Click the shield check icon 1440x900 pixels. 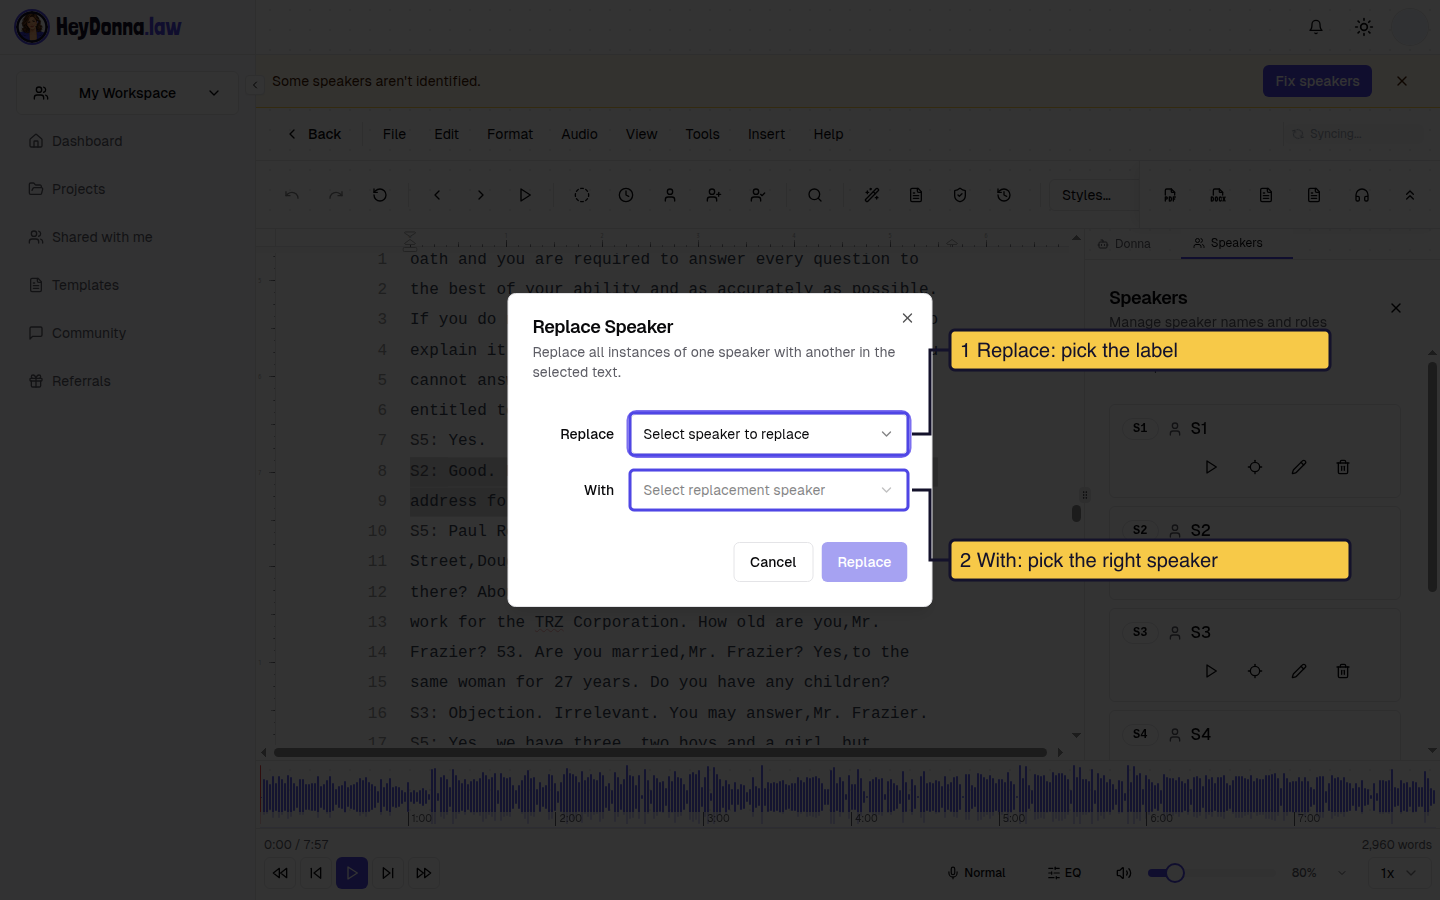pyautogui.click(x=960, y=195)
